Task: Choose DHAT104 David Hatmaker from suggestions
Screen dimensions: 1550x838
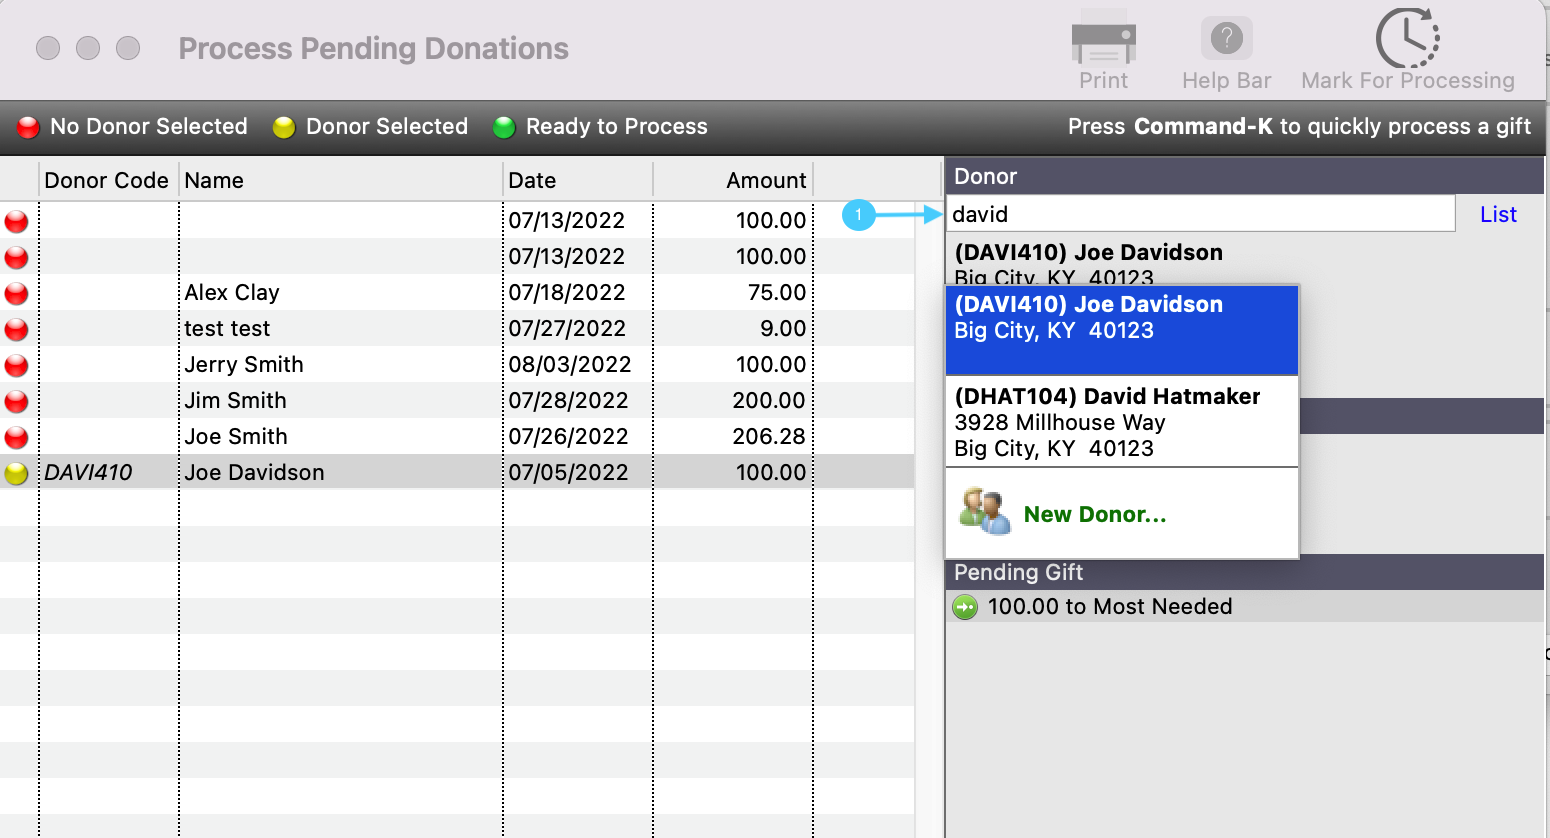Action: (1121, 421)
